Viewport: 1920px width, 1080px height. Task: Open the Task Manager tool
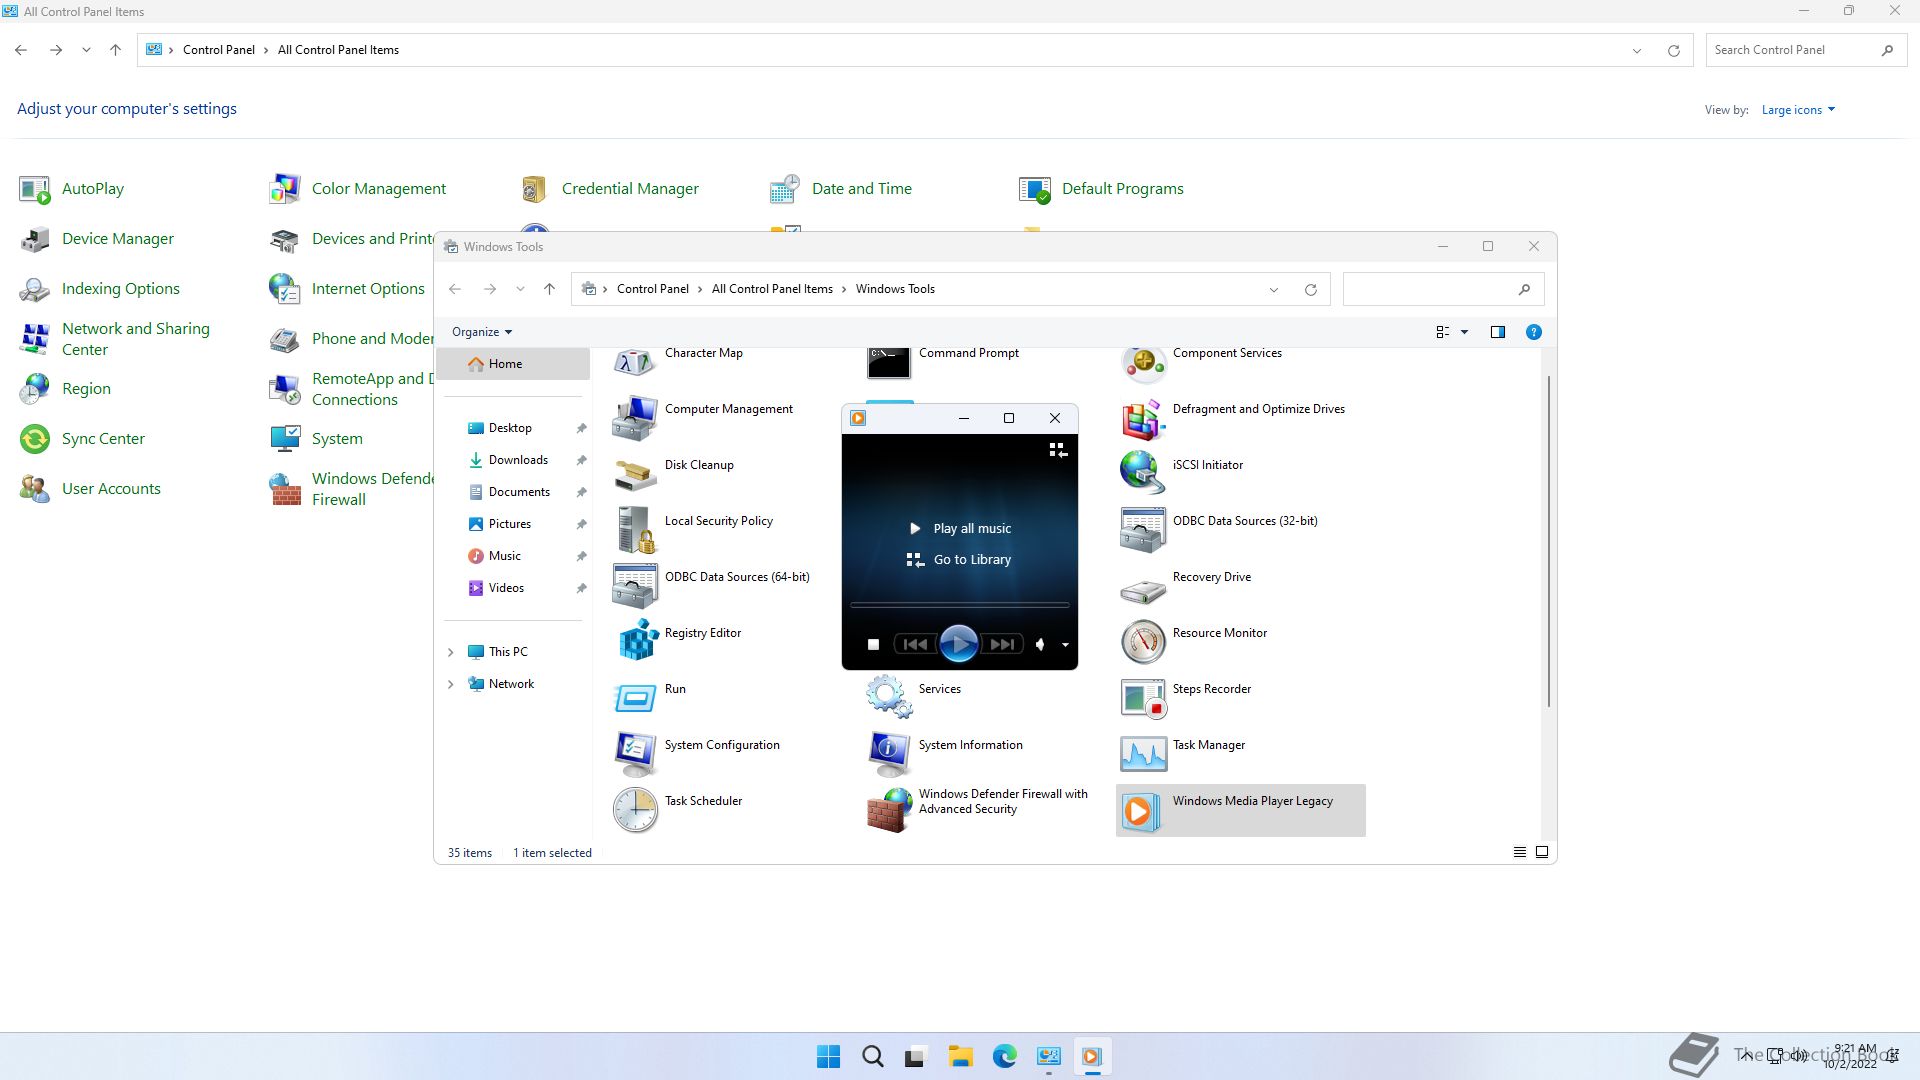point(1208,745)
